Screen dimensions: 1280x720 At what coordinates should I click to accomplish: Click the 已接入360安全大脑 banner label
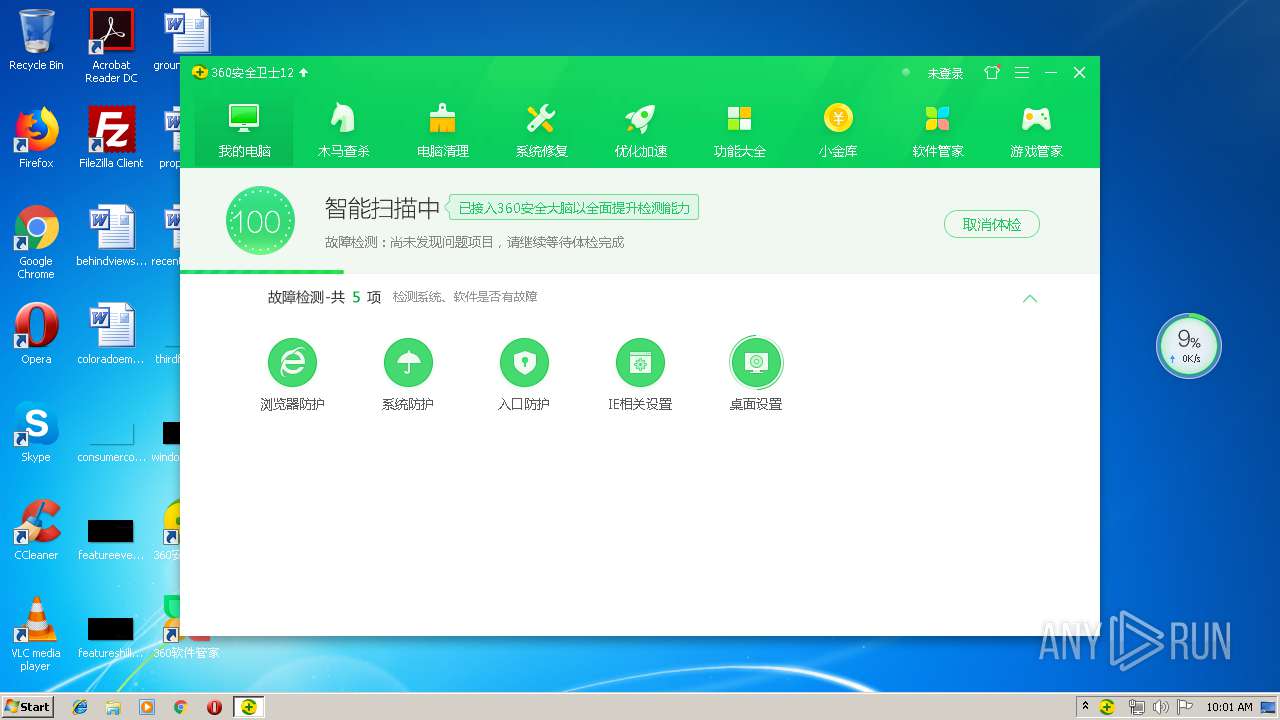[x=573, y=208]
